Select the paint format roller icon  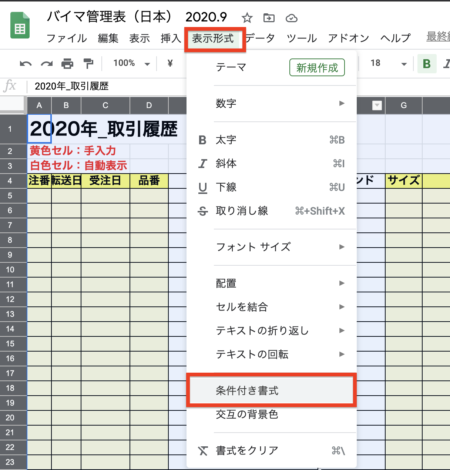point(88,63)
